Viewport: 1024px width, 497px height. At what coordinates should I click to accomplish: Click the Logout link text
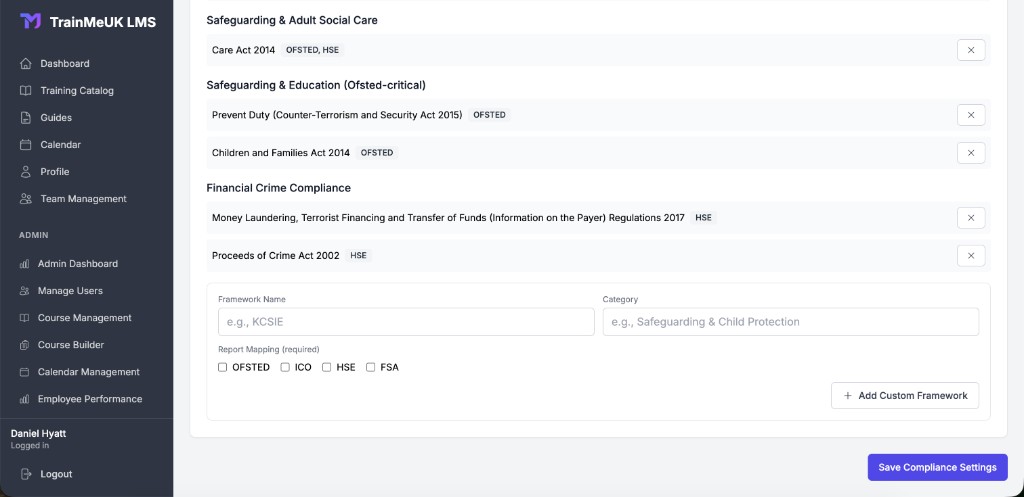point(56,474)
